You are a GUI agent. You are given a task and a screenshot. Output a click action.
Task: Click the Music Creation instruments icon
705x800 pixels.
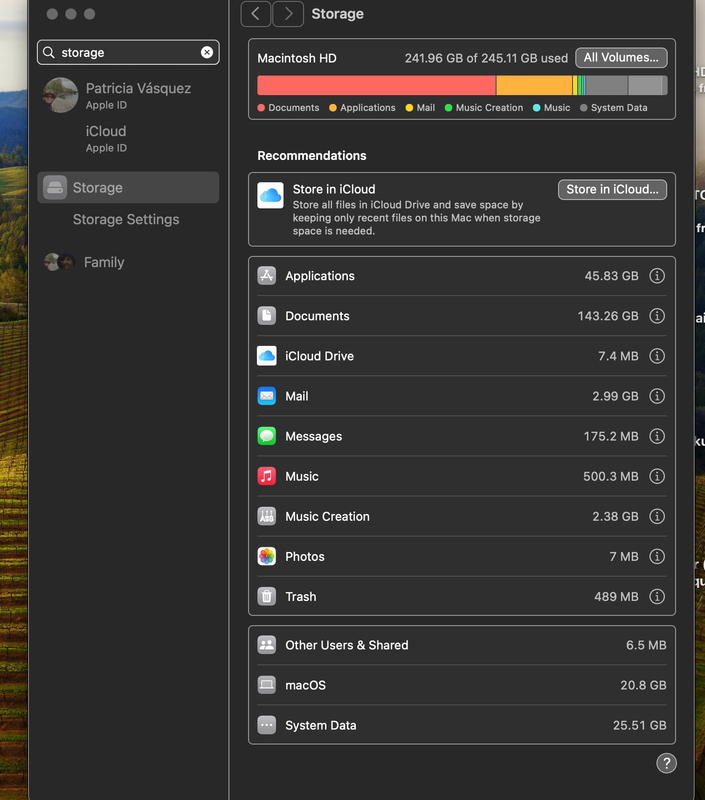pyautogui.click(x=267, y=516)
